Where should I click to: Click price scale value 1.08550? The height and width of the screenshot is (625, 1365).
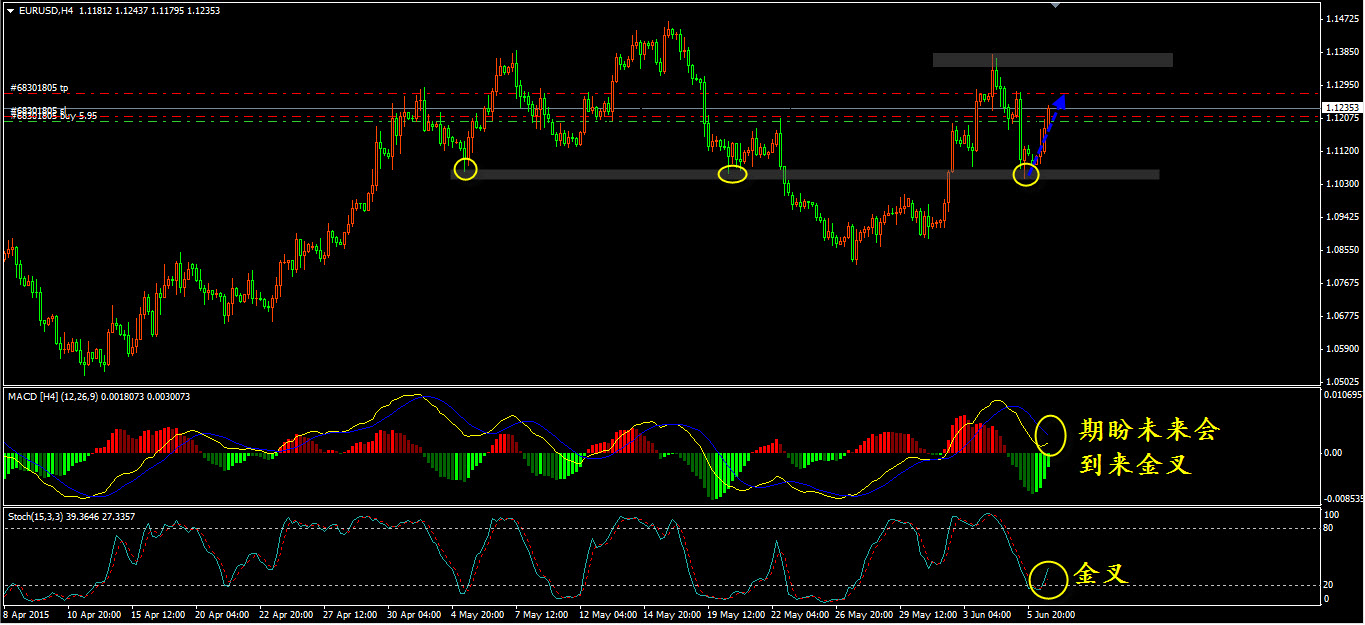[1342, 249]
